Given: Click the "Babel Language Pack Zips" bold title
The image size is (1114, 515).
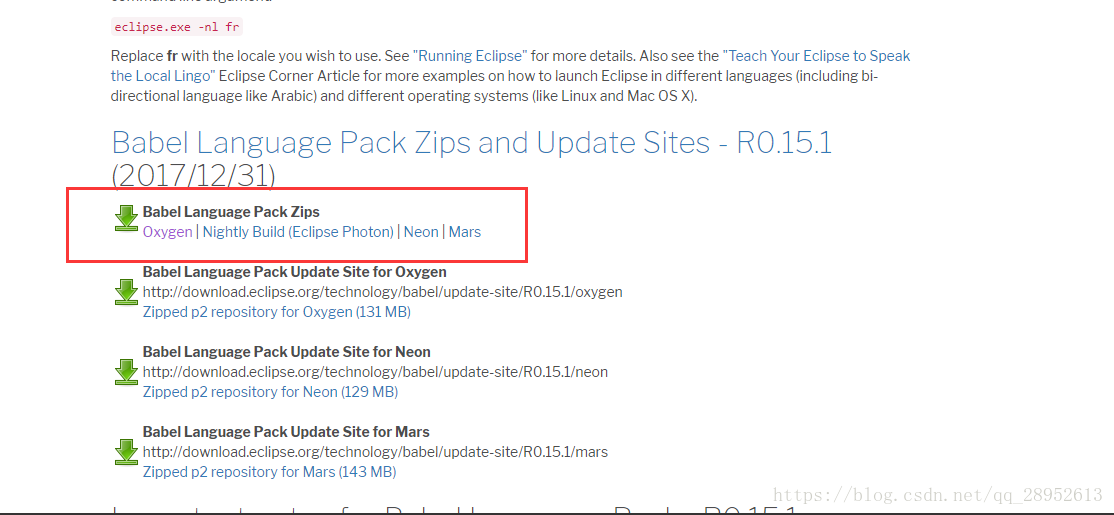Looking at the screenshot, I should [231, 212].
